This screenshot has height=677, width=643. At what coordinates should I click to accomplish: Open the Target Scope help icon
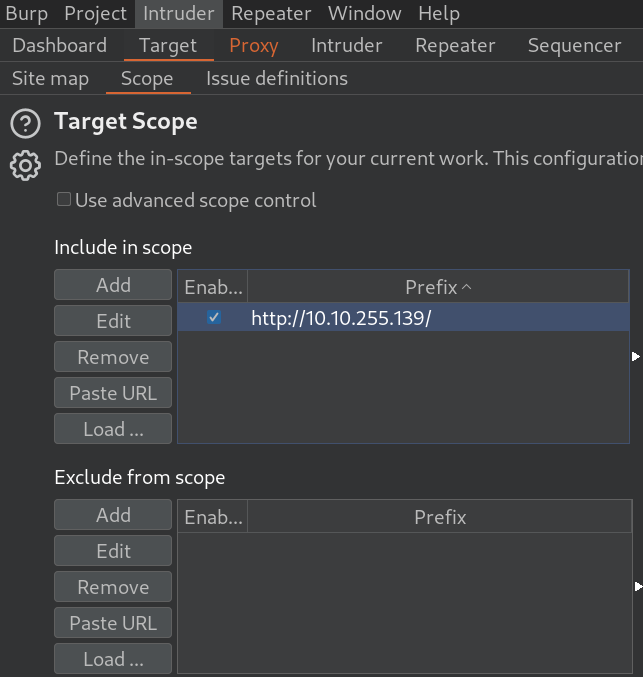tap(25, 123)
